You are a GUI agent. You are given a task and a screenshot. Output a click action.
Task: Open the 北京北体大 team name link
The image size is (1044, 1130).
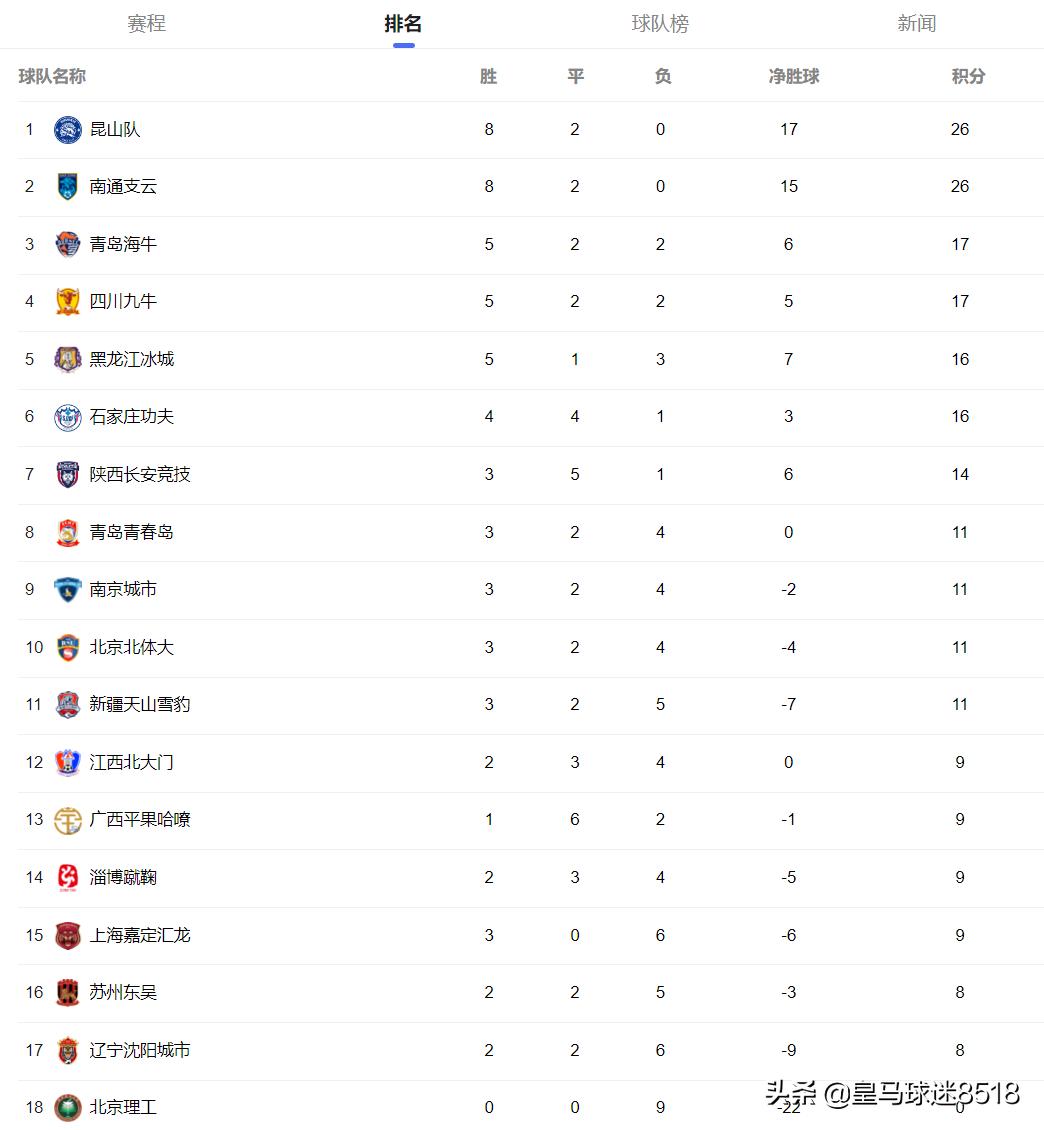click(131, 647)
